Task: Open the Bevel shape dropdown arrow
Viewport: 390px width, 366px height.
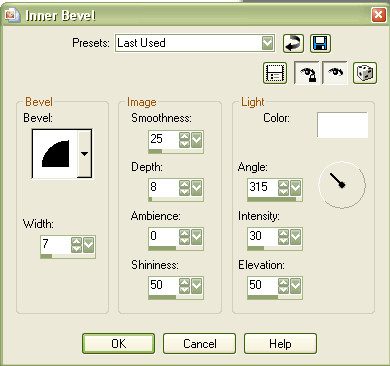Action: 85,154
